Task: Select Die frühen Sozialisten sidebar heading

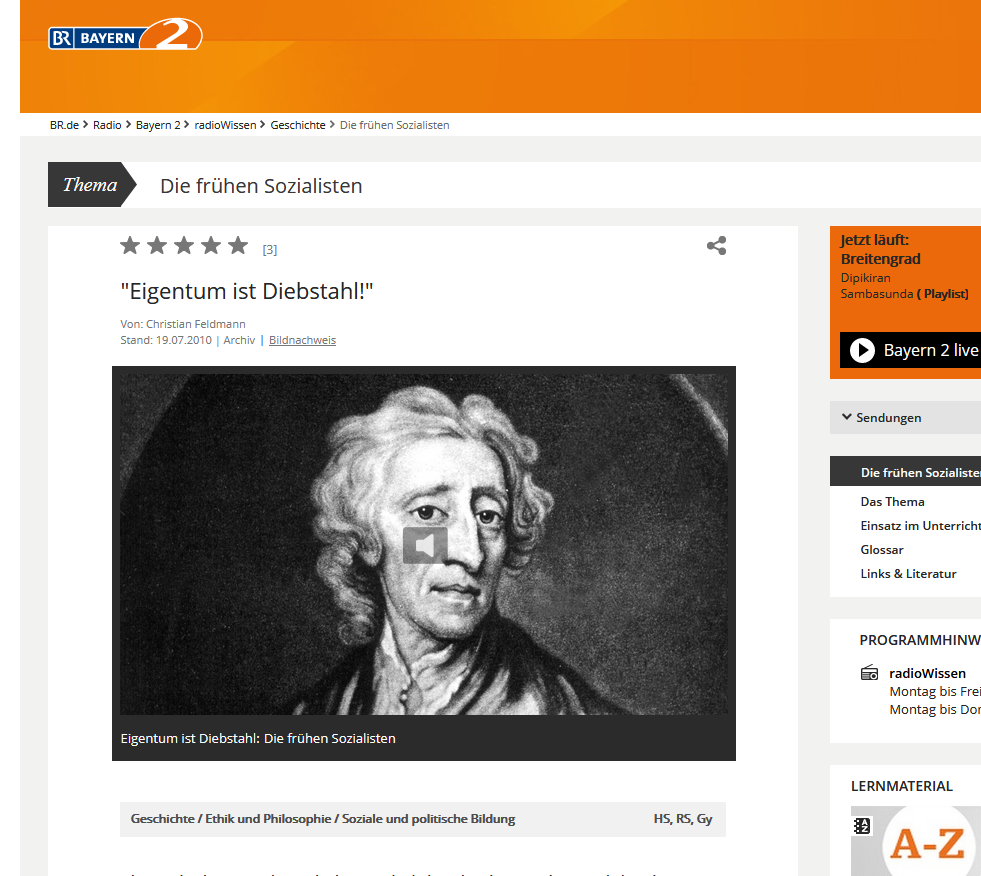Action: pyautogui.click(x=905, y=471)
